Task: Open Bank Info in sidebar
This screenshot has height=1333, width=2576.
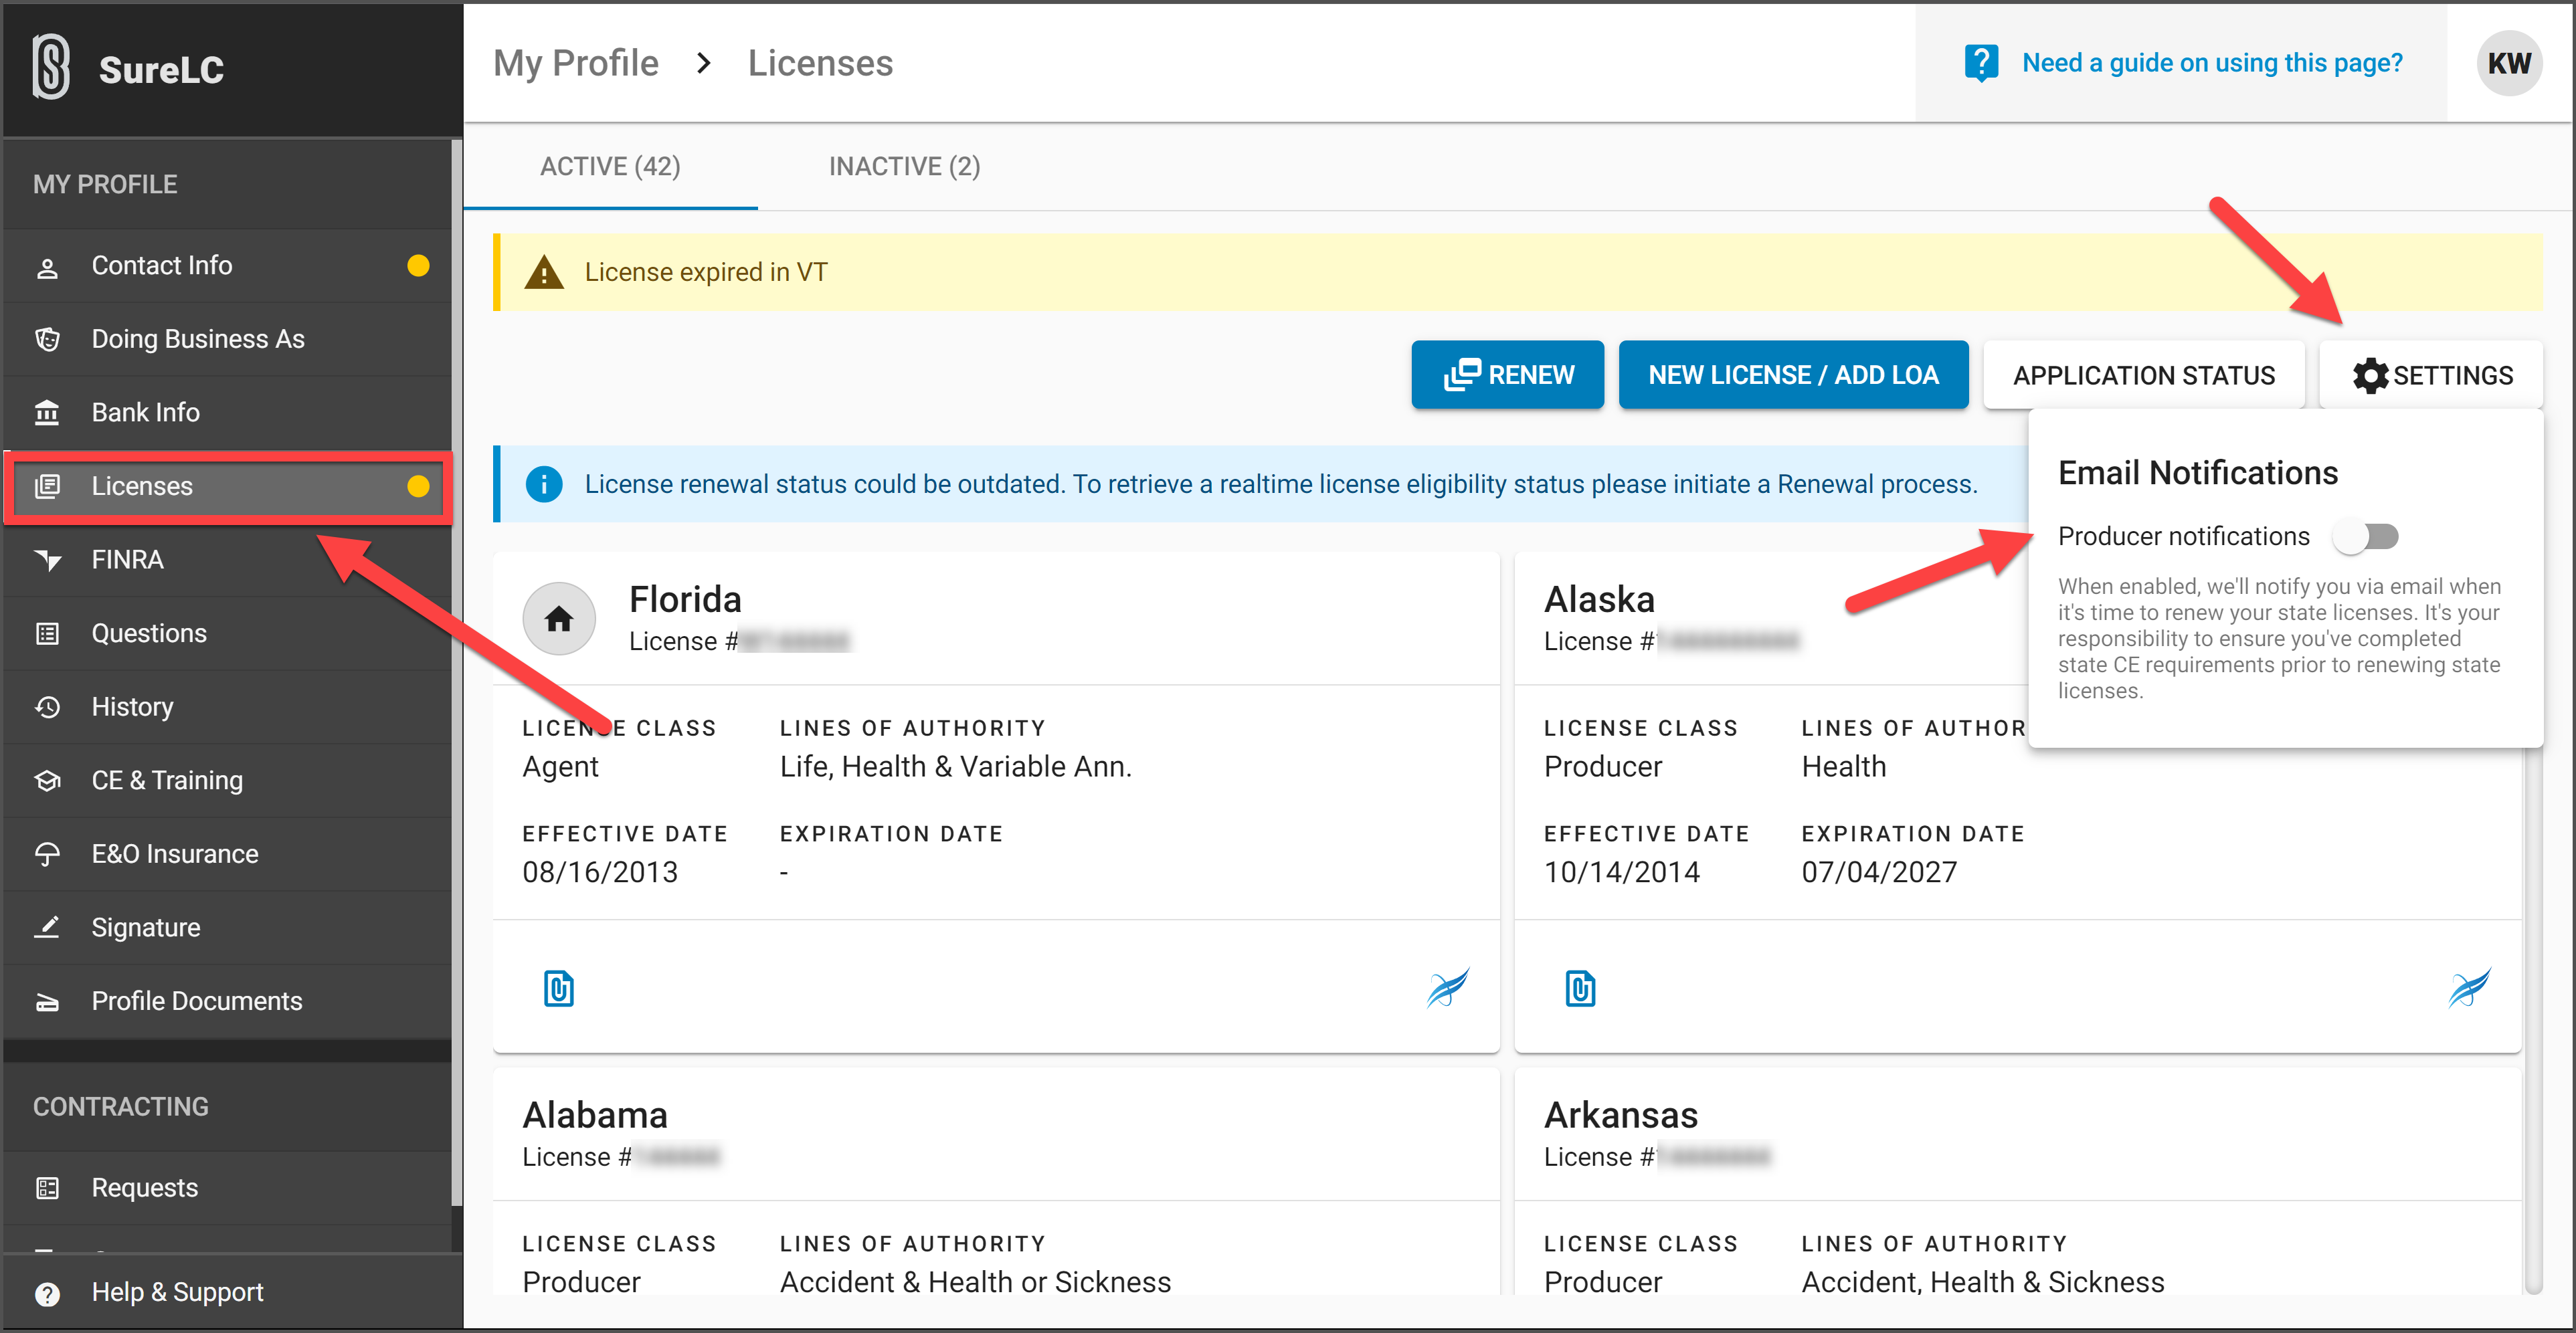Action: [x=228, y=412]
